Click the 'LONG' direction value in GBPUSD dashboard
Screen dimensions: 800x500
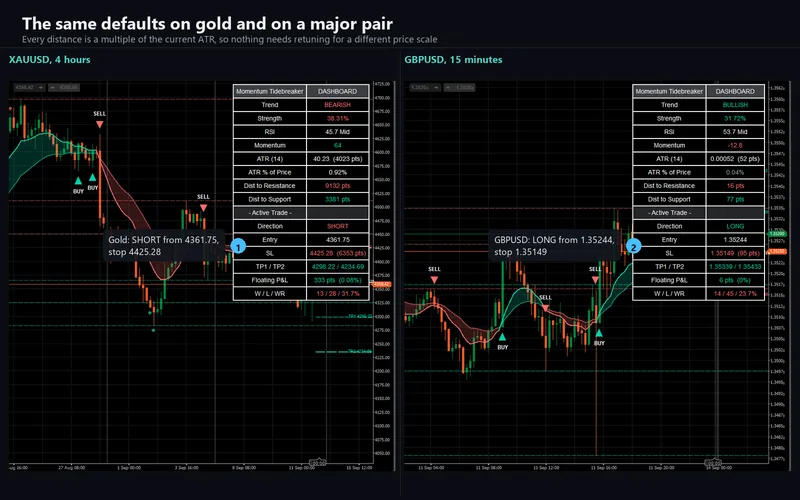[735, 226]
